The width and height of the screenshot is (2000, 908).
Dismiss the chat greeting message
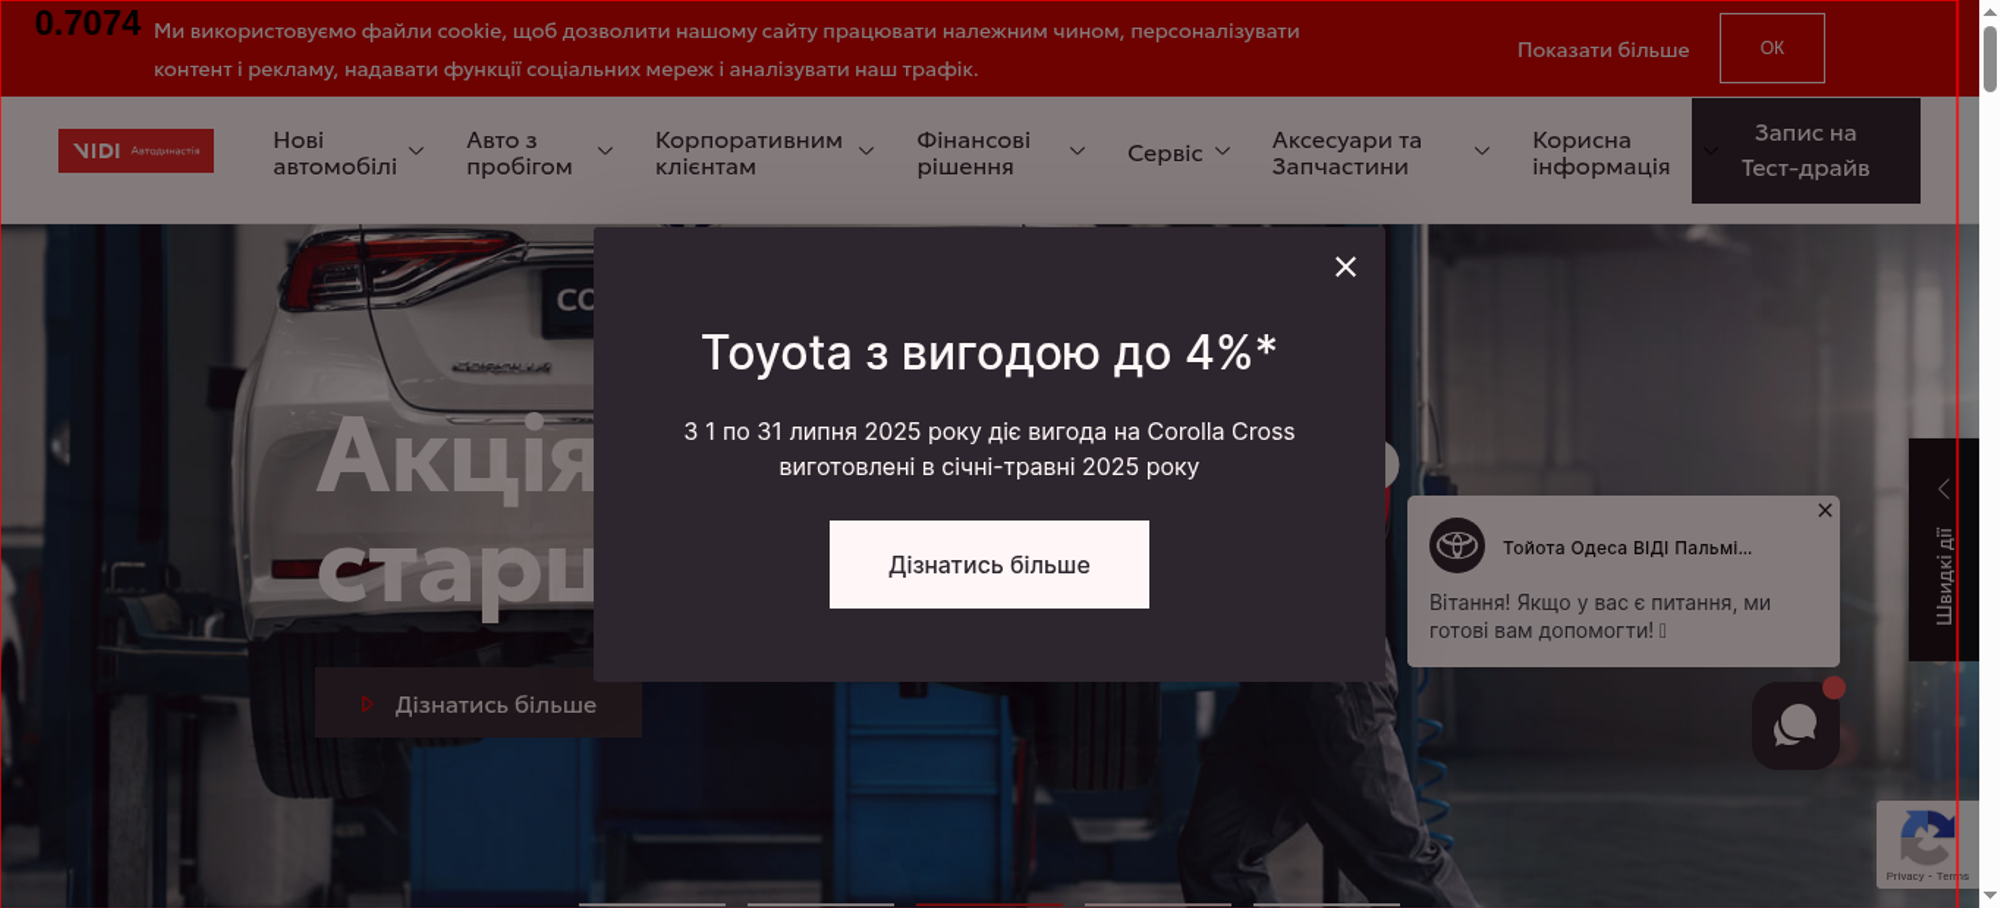1824,511
